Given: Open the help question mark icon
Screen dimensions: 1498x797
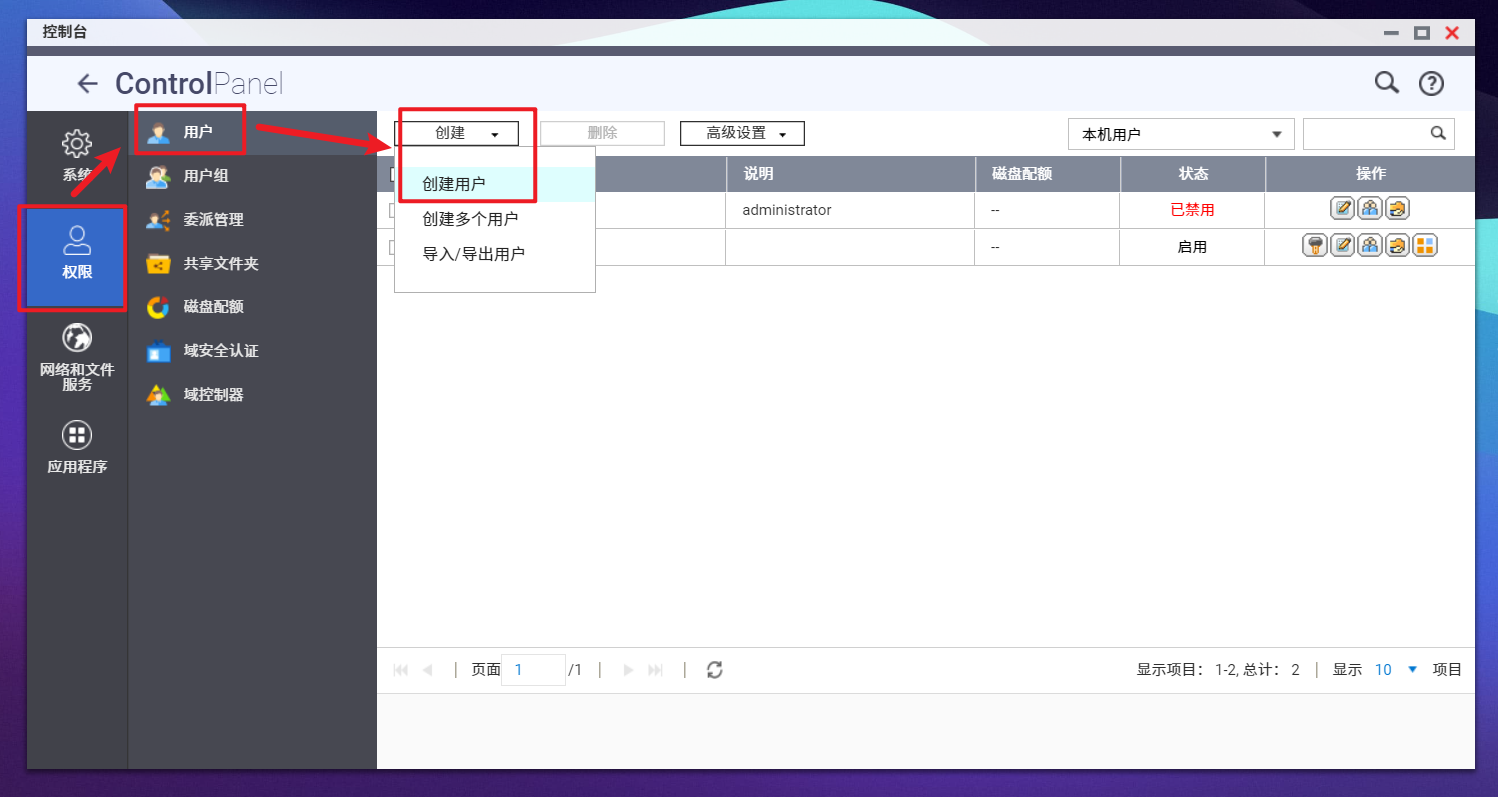Looking at the screenshot, I should point(1432,84).
